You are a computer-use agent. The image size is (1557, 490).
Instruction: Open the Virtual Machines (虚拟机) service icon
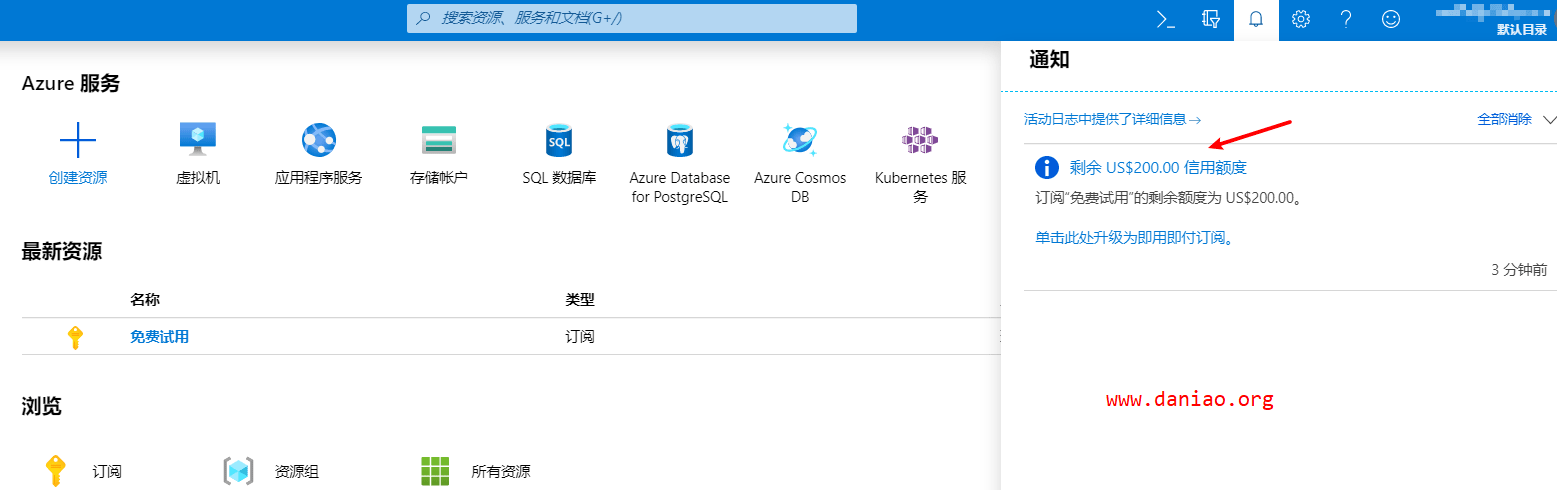[x=198, y=141]
